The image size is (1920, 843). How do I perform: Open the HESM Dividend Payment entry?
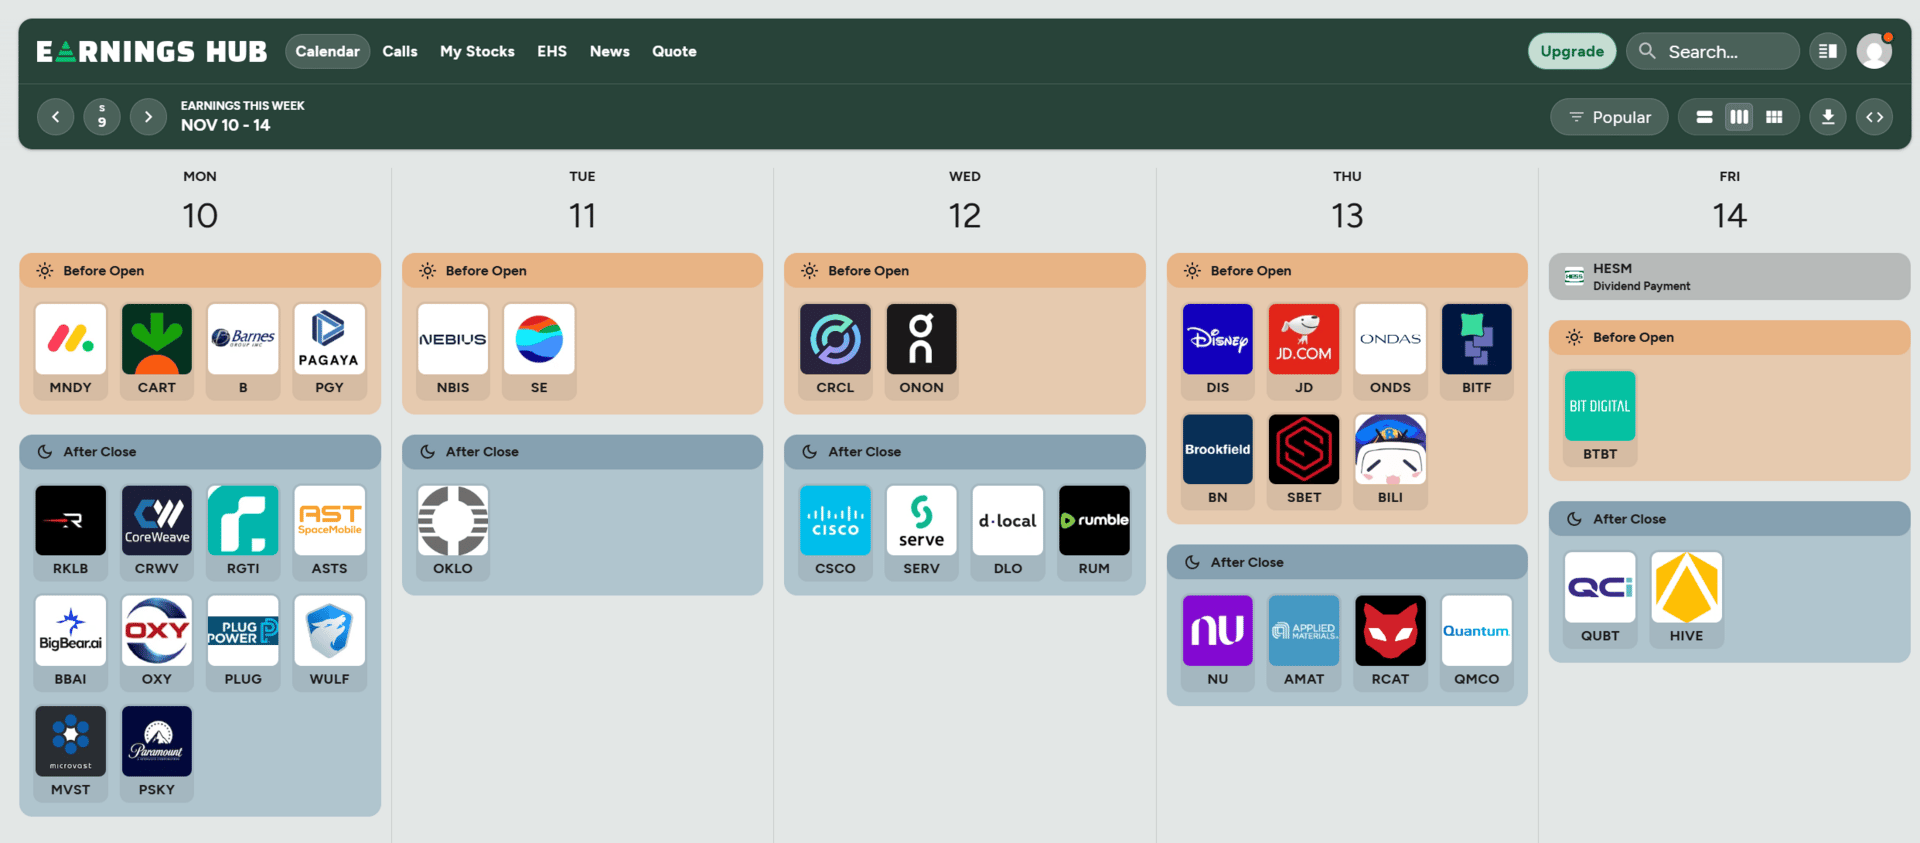1729,277
